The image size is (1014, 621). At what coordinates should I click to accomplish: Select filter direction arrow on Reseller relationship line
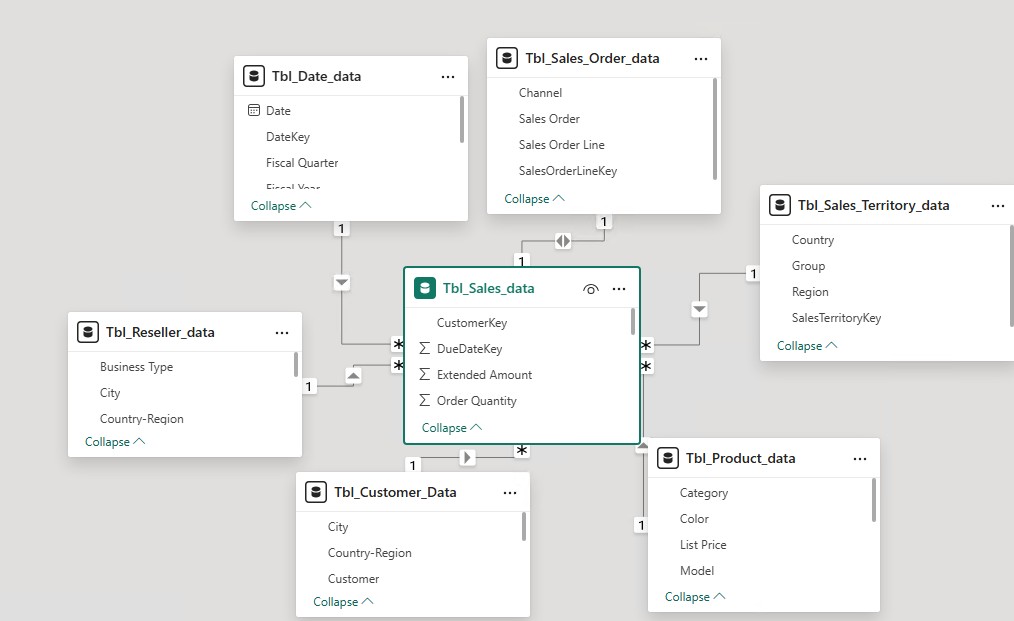pyautogui.click(x=353, y=375)
